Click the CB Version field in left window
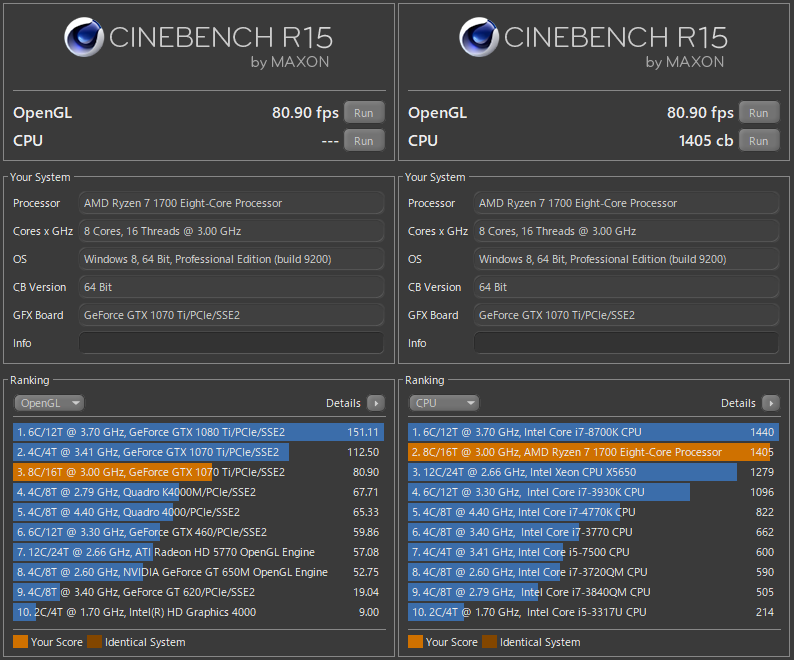 coord(231,287)
